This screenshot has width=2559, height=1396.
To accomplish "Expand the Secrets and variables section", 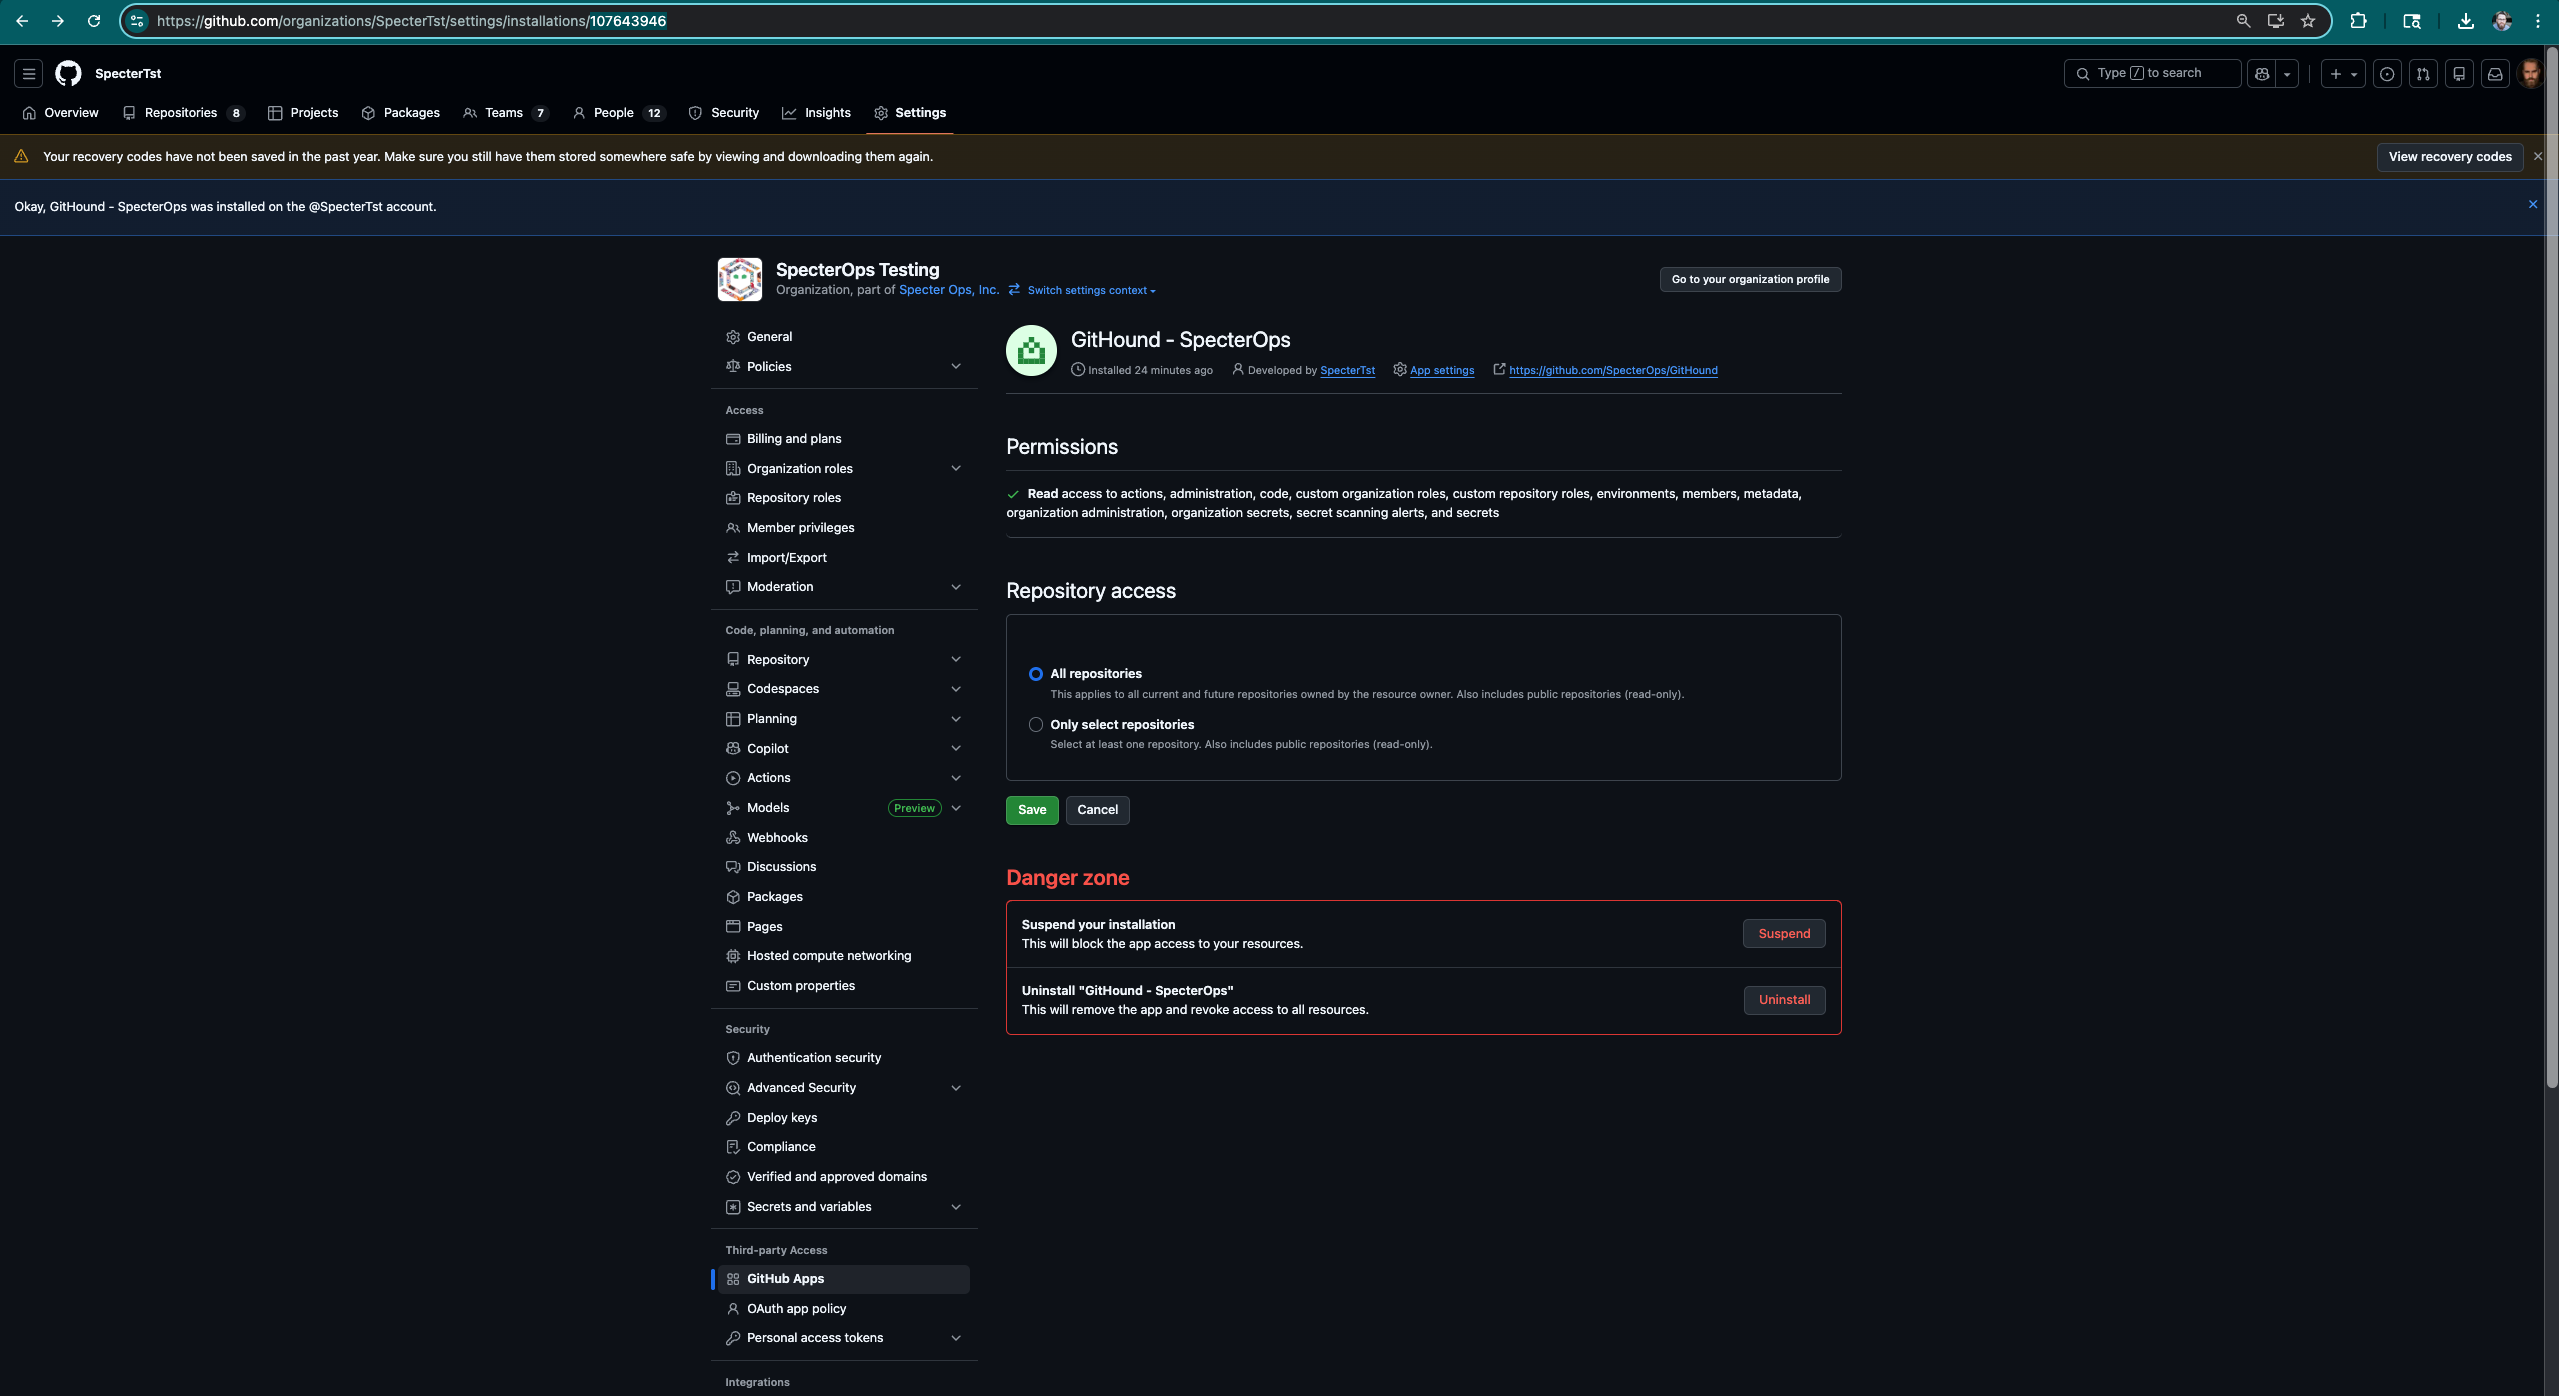I will coord(956,1206).
